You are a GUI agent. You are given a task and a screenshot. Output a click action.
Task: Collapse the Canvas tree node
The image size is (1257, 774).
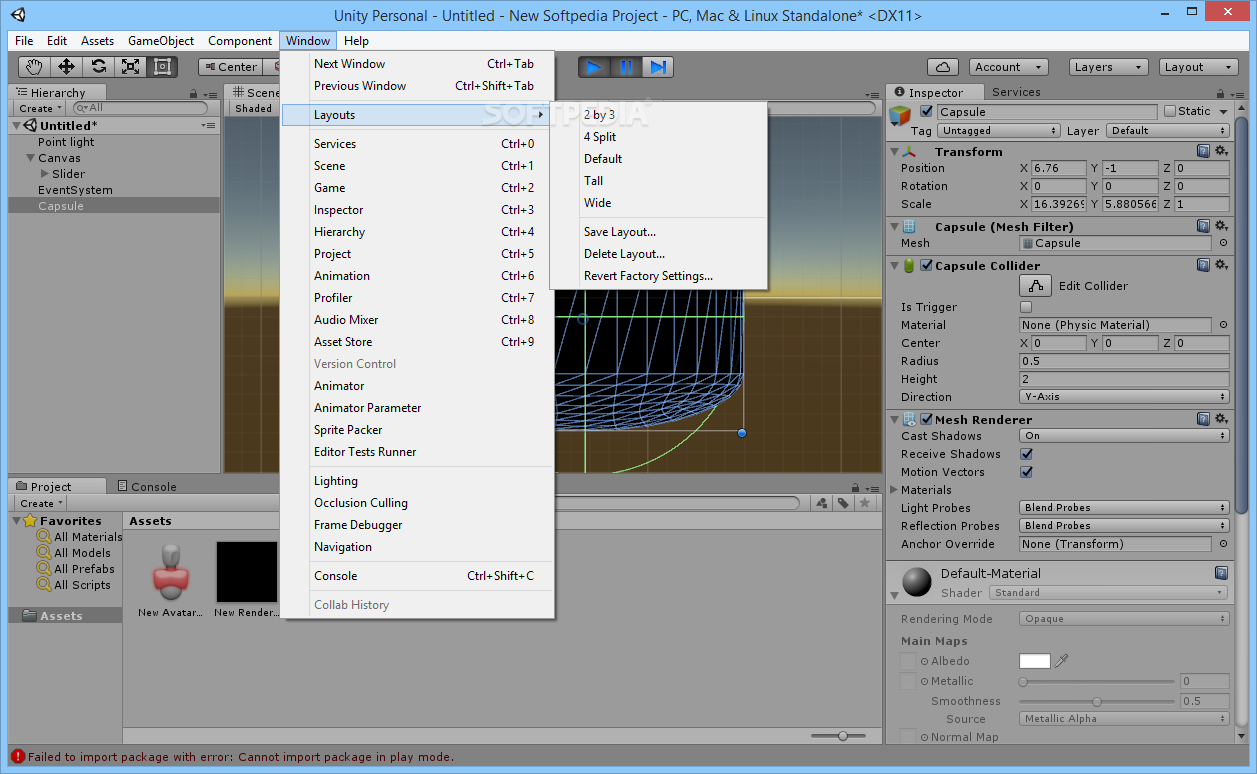pyautogui.click(x=30, y=158)
